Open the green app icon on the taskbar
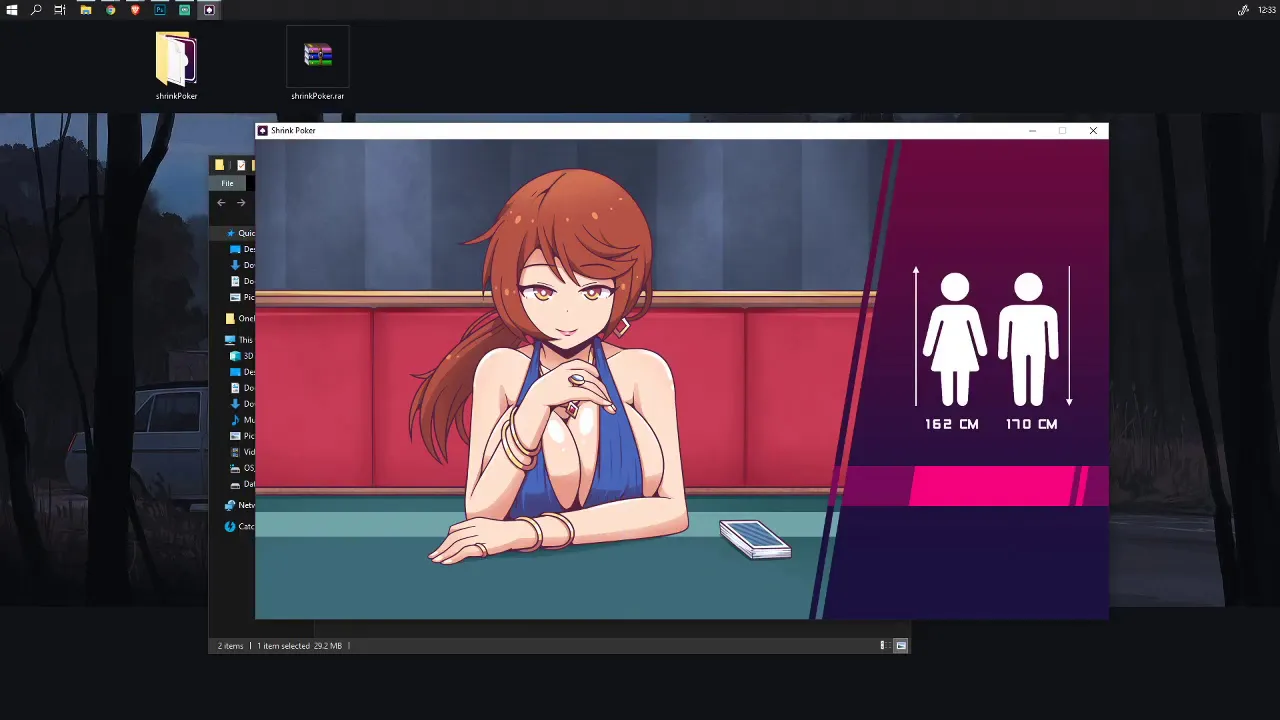Image resolution: width=1280 pixels, height=720 pixels. coord(184,10)
